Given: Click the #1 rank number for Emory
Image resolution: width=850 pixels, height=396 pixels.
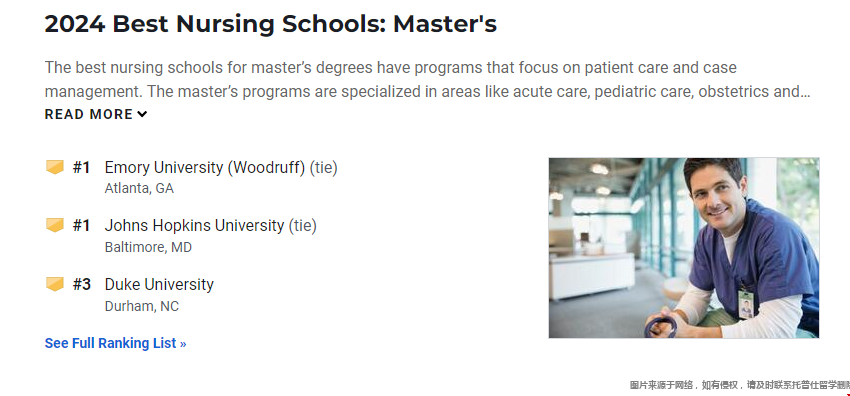Looking at the screenshot, I should [82, 168].
